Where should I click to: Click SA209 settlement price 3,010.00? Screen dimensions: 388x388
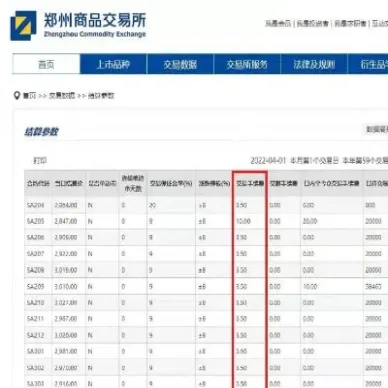[x=66, y=286]
